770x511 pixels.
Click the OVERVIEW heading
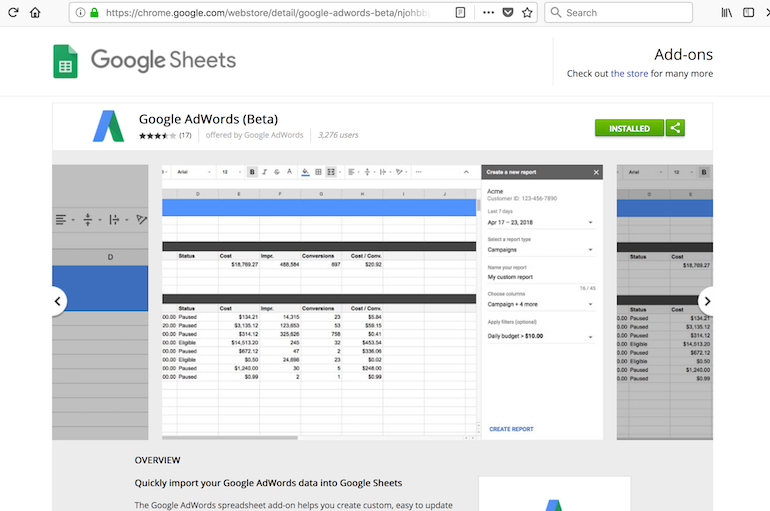(x=158, y=460)
